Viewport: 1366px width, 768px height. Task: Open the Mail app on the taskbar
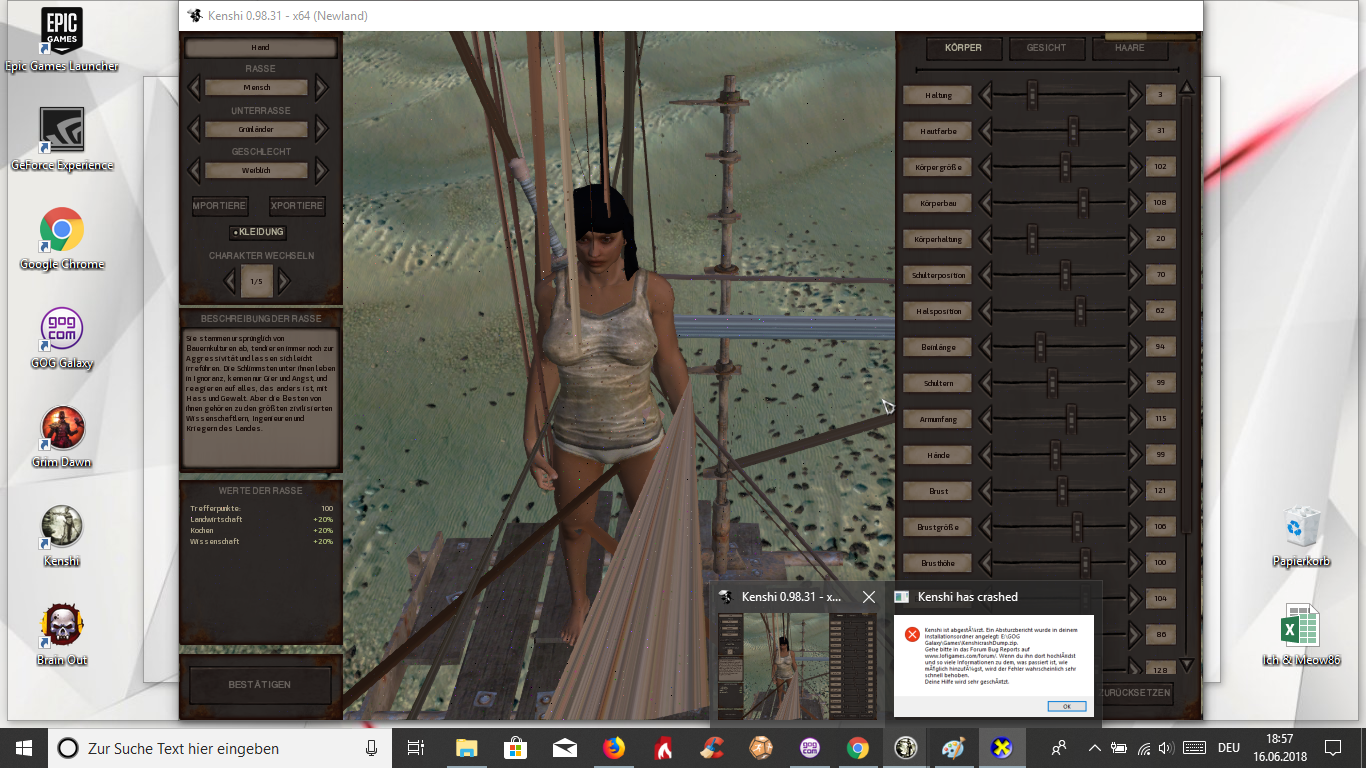pyautogui.click(x=564, y=747)
